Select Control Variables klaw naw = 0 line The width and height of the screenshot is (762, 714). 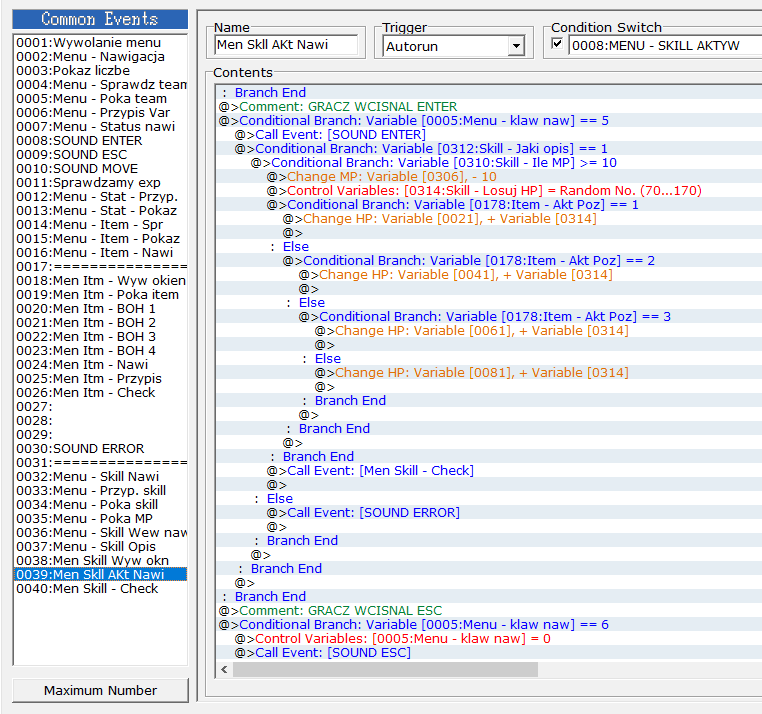pyautogui.click(x=489, y=639)
